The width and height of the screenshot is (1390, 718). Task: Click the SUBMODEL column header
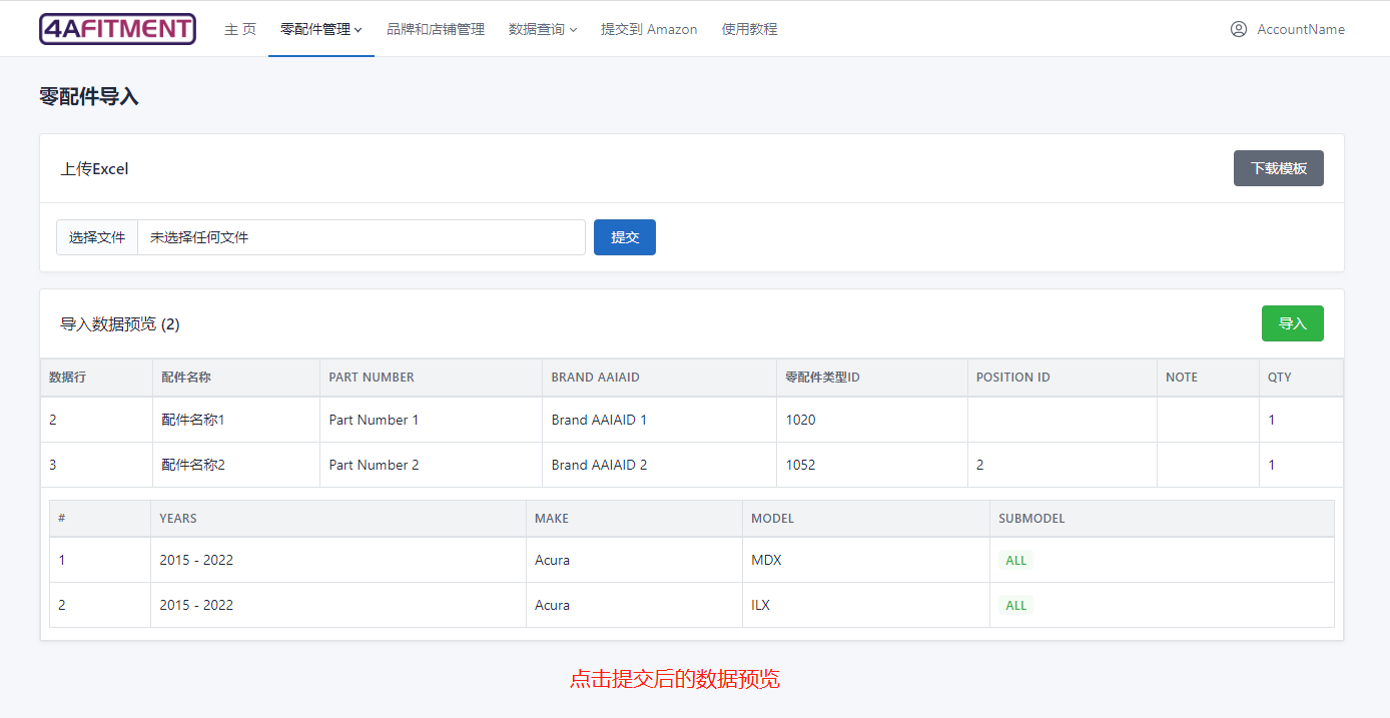click(1031, 518)
